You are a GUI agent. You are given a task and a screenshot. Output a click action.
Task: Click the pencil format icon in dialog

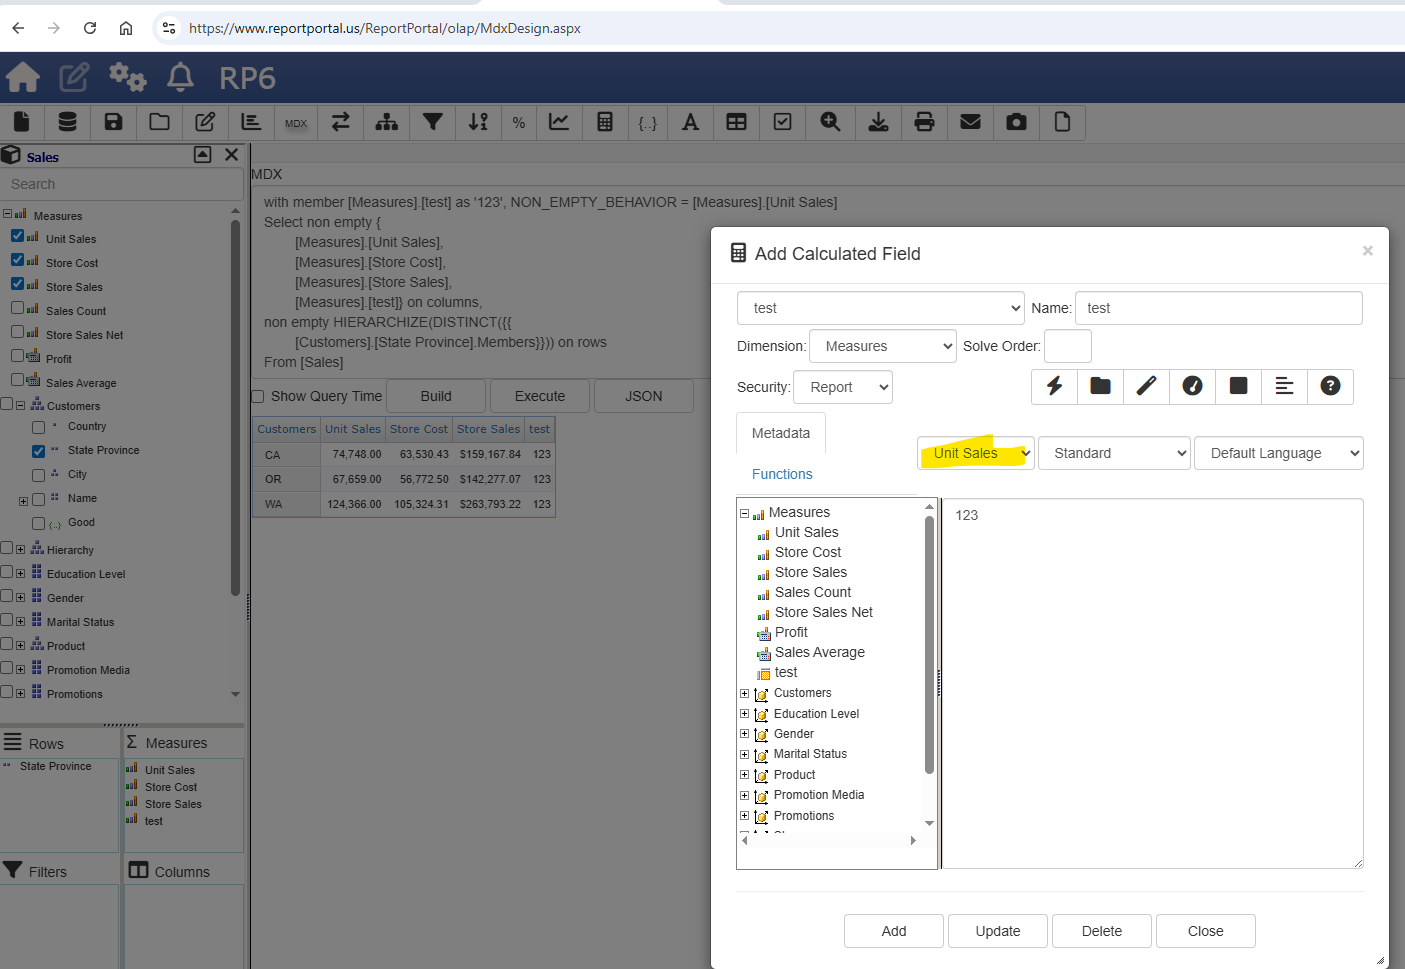tap(1147, 386)
